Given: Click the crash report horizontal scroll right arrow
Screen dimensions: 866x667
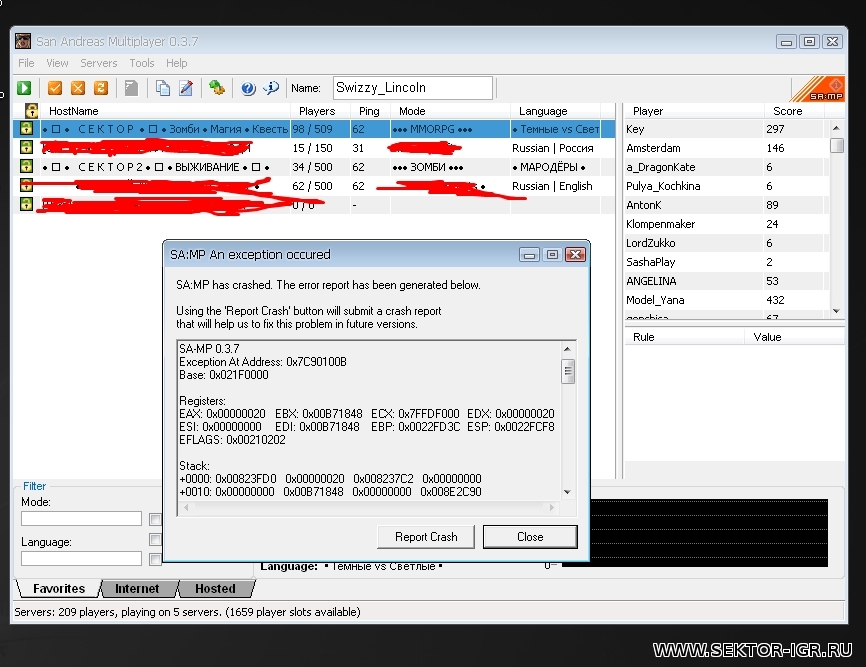Looking at the screenshot, I should point(551,507).
